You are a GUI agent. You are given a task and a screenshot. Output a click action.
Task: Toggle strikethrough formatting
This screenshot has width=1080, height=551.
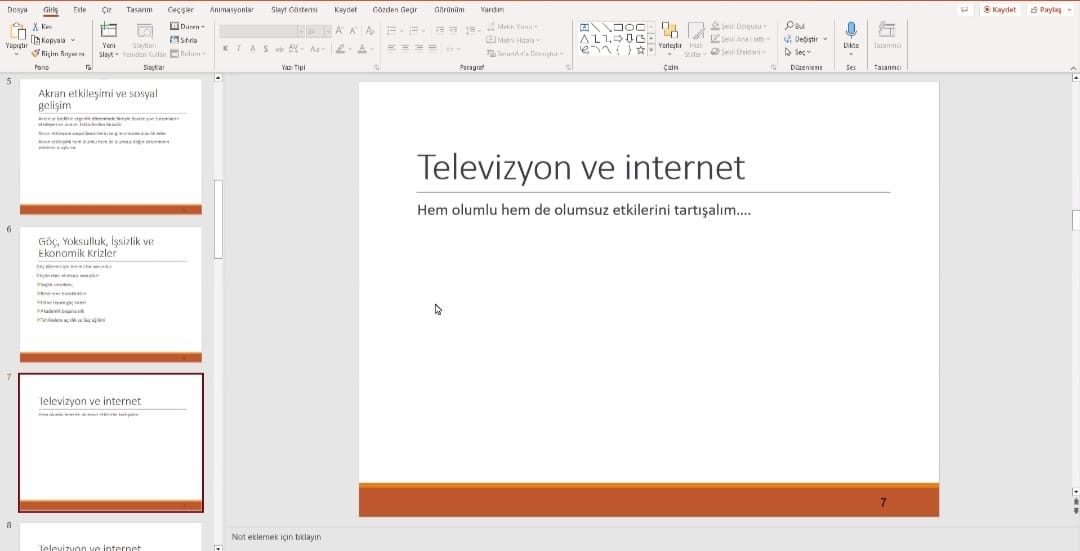pos(280,49)
